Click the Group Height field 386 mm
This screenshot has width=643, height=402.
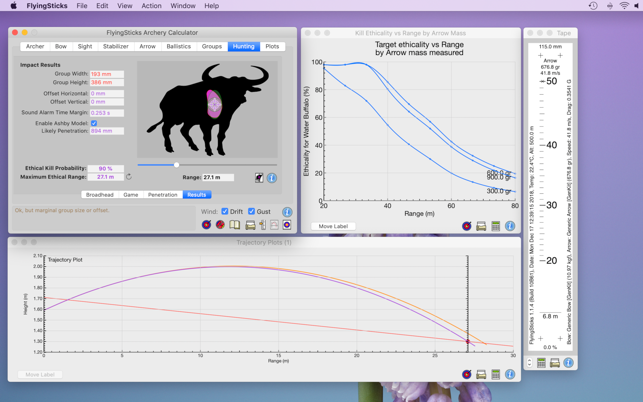[107, 82]
